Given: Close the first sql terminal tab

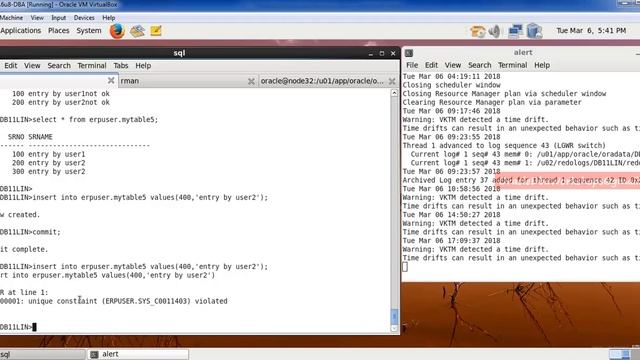Looking at the screenshot, I should [111, 81].
